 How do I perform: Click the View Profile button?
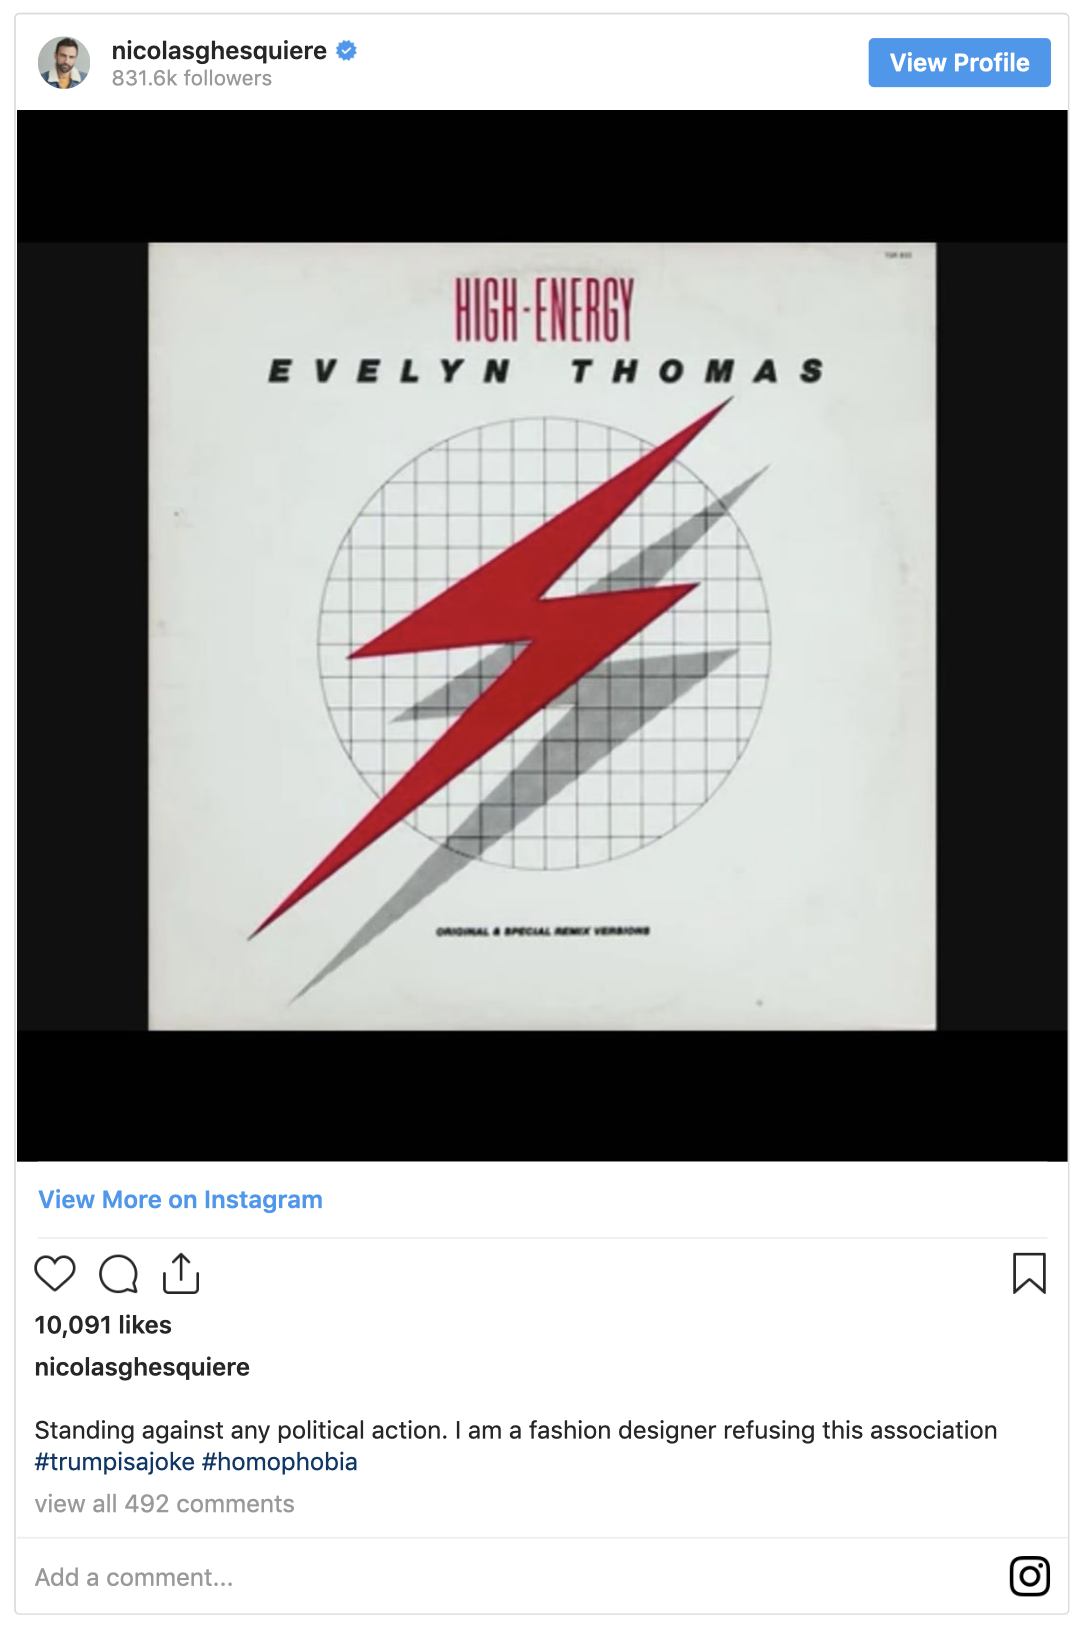959,63
